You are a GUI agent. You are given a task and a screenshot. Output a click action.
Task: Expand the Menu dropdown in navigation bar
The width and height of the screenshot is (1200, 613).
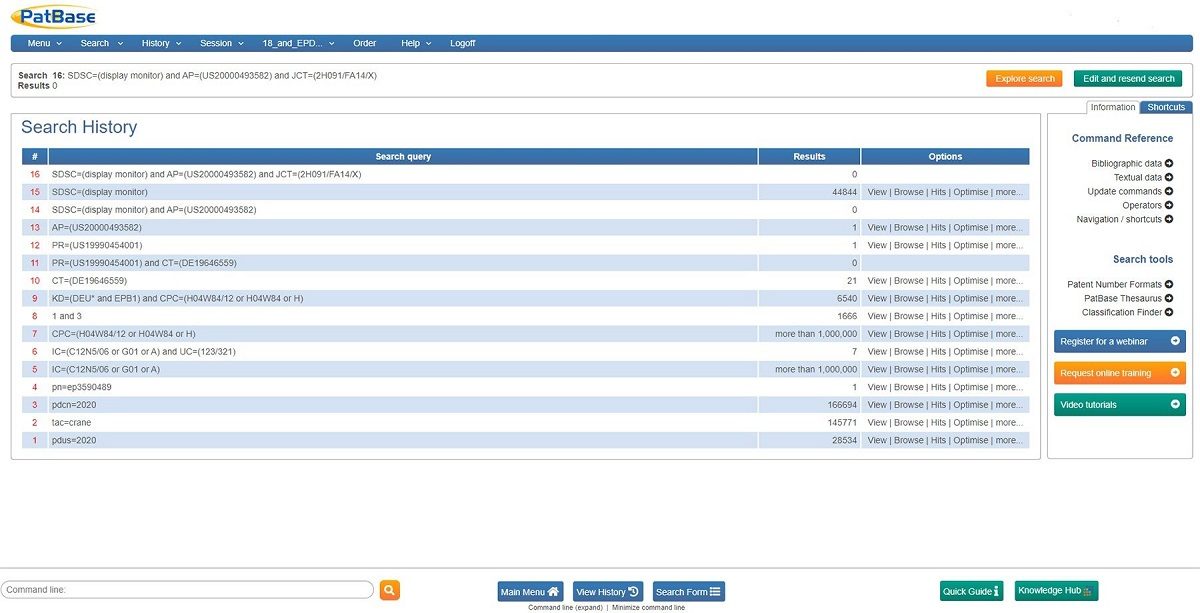[44, 43]
